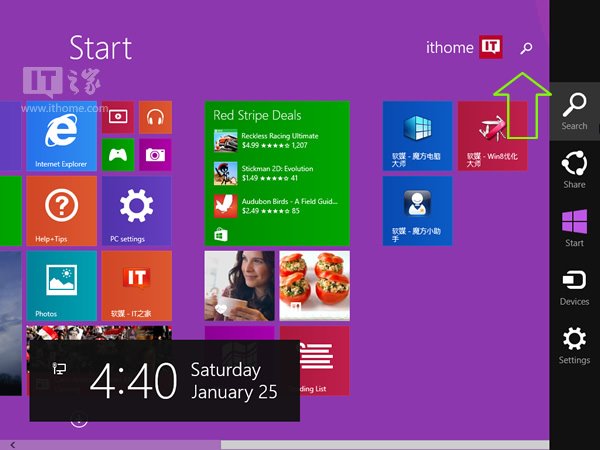Open the red IT之家 tile

(x=136, y=285)
